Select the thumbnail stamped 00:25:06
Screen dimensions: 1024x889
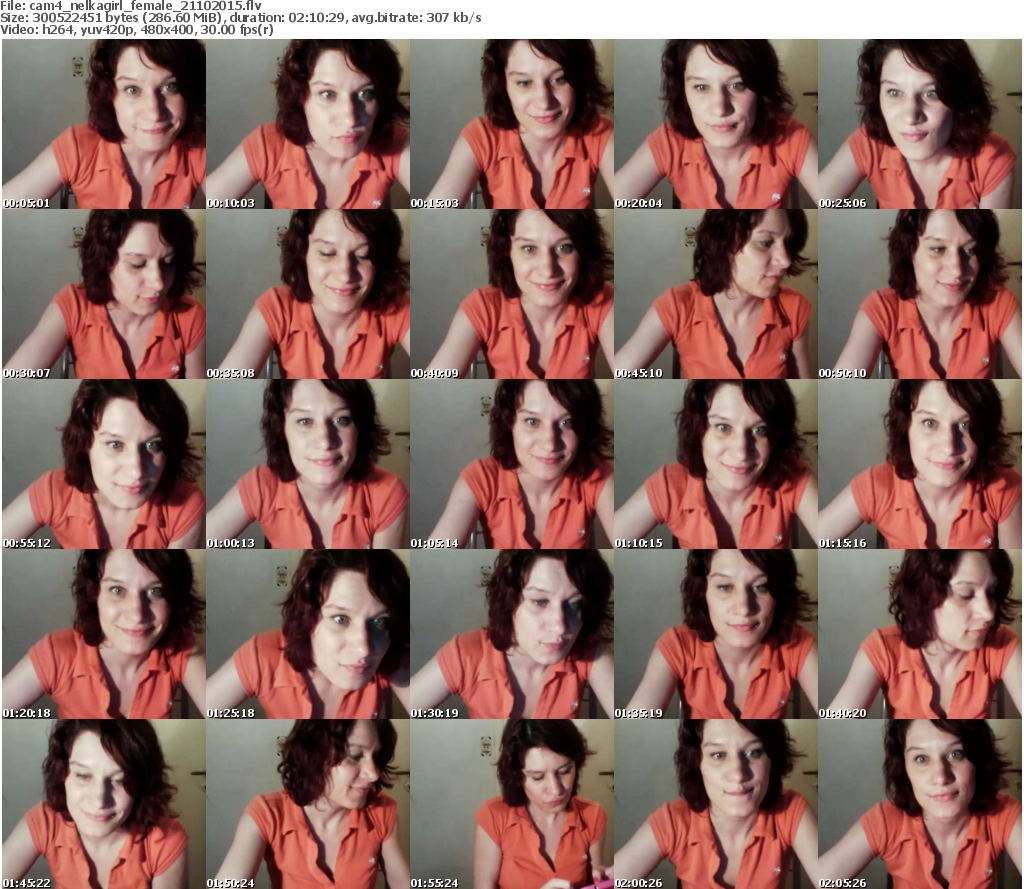(920, 124)
